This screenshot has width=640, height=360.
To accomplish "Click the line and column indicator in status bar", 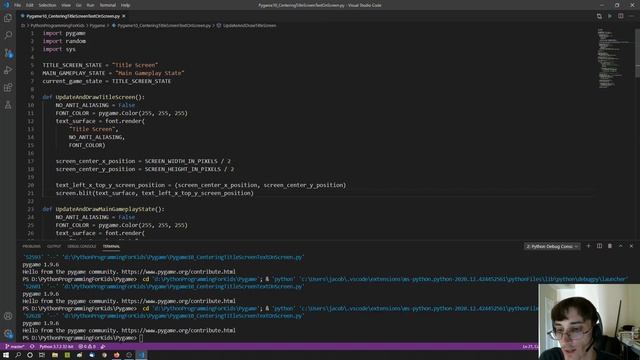I will click(530, 347).
